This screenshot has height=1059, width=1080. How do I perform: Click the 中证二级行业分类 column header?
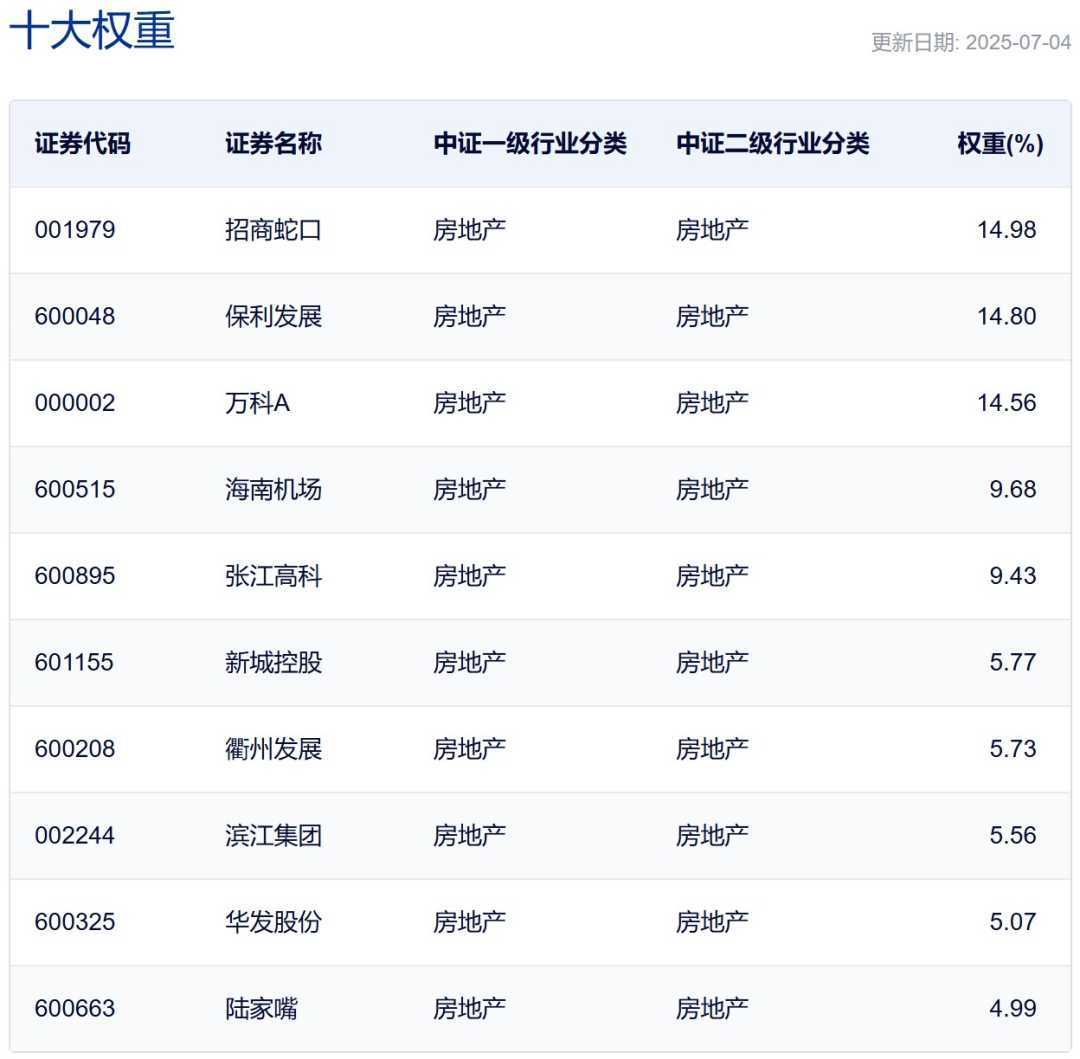pyautogui.click(x=773, y=144)
